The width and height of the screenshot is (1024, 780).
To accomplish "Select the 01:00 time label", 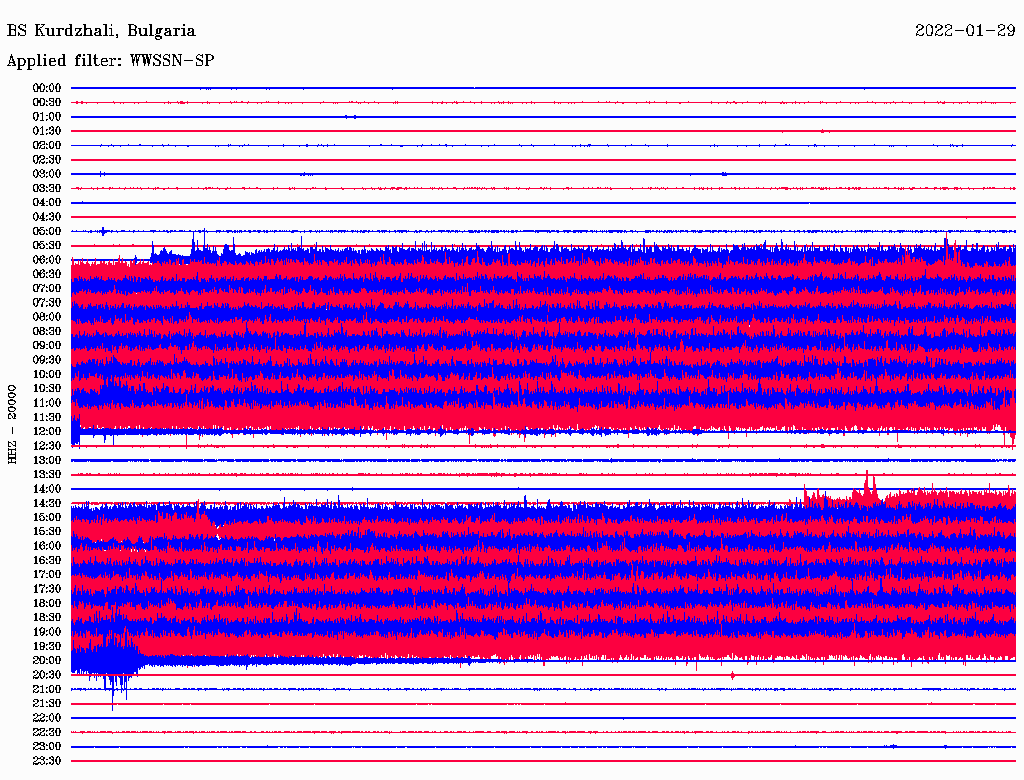I will pos(47,116).
